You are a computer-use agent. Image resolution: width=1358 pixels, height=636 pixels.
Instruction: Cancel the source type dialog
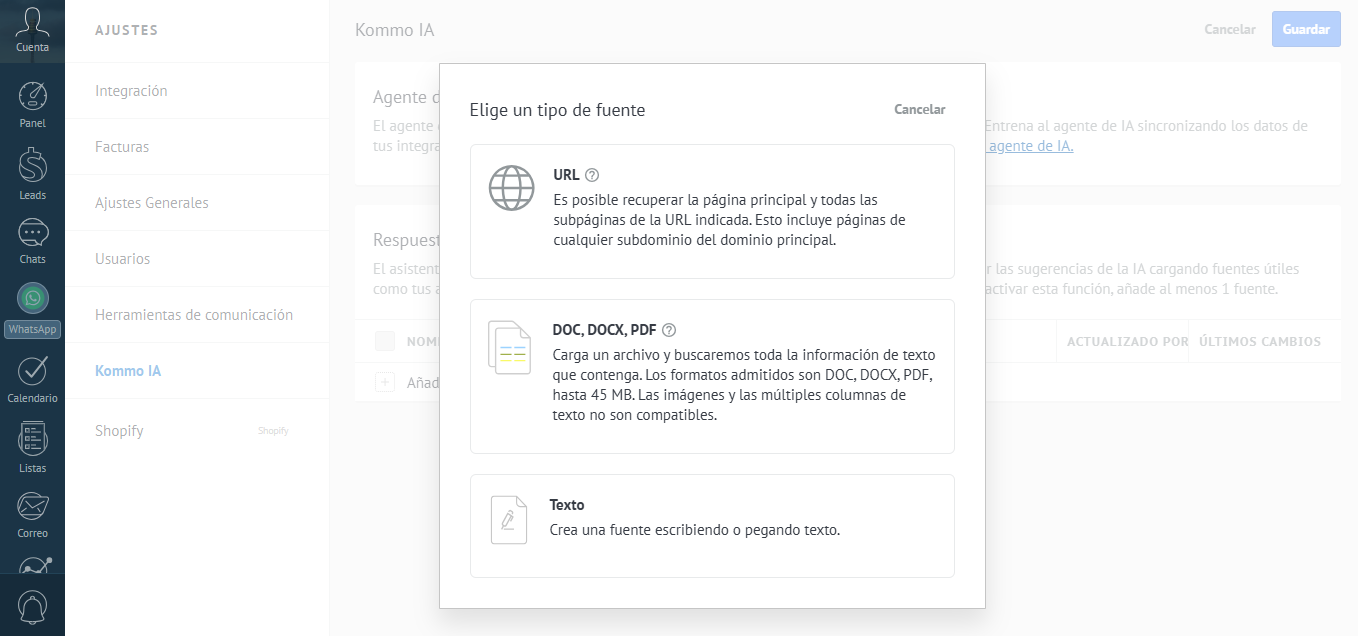(x=919, y=110)
